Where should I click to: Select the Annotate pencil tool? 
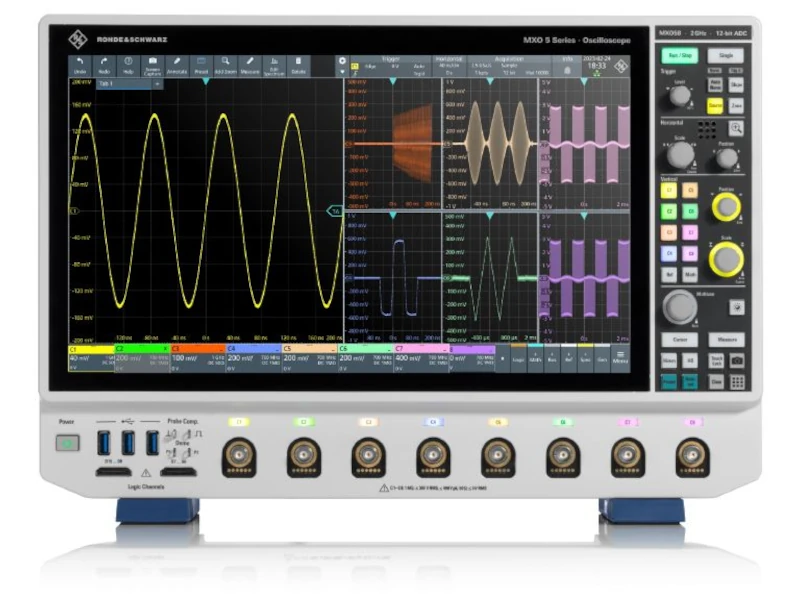click(177, 65)
